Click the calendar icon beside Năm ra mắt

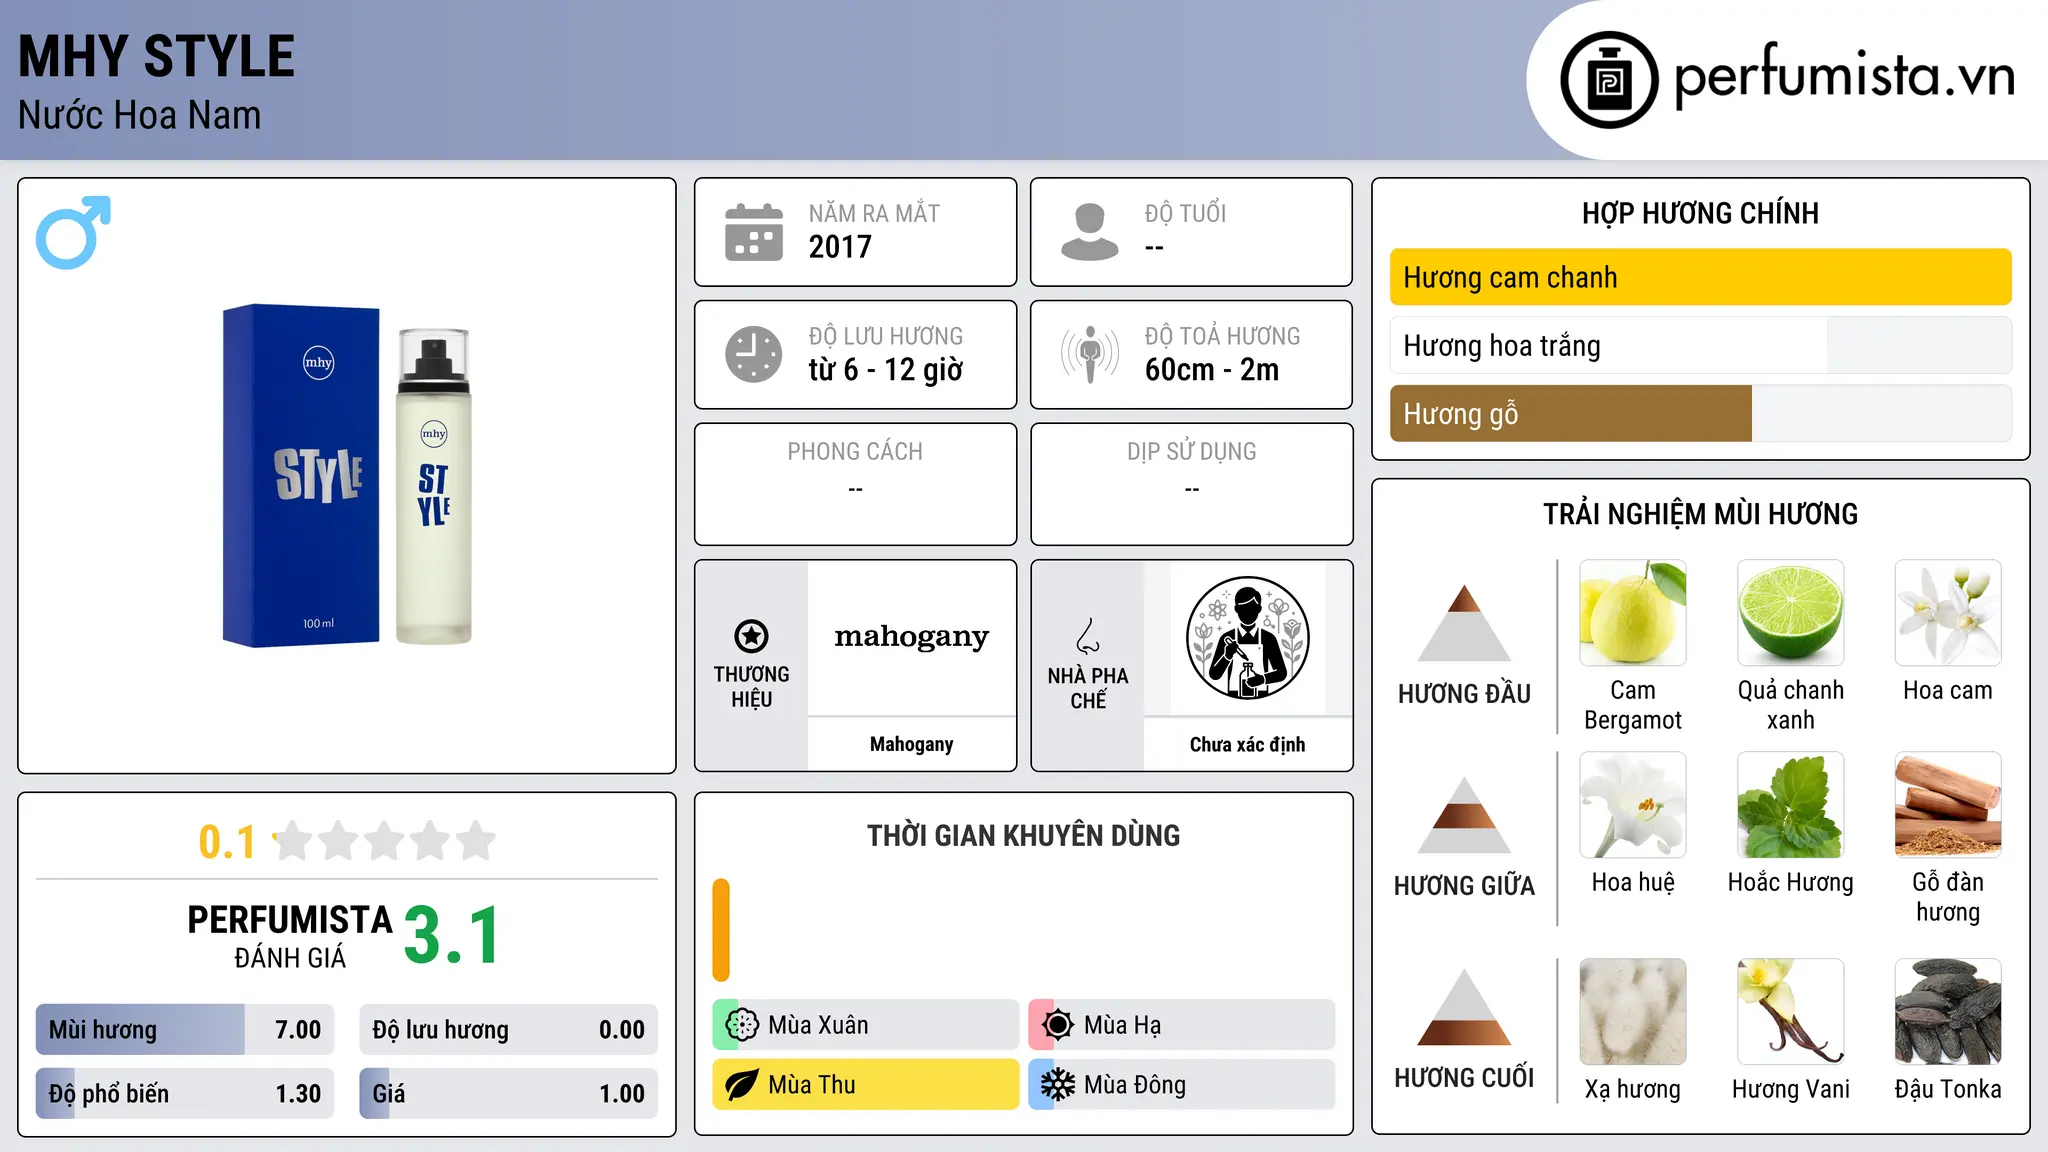tap(754, 232)
